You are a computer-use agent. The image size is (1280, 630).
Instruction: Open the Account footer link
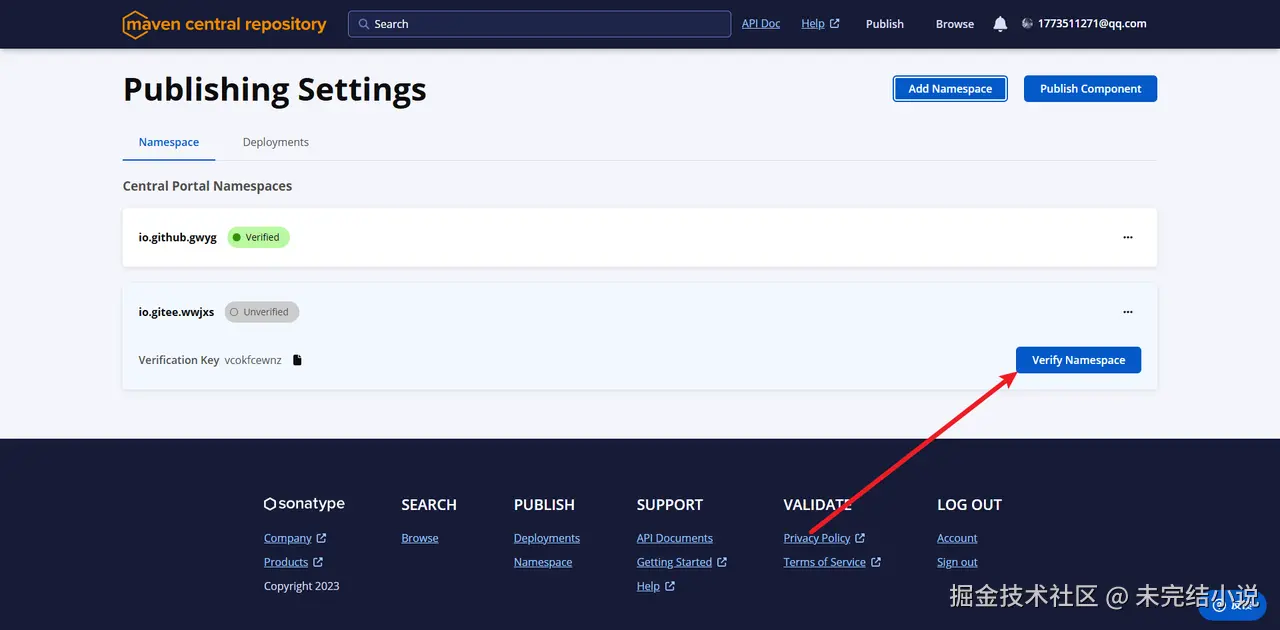957,538
